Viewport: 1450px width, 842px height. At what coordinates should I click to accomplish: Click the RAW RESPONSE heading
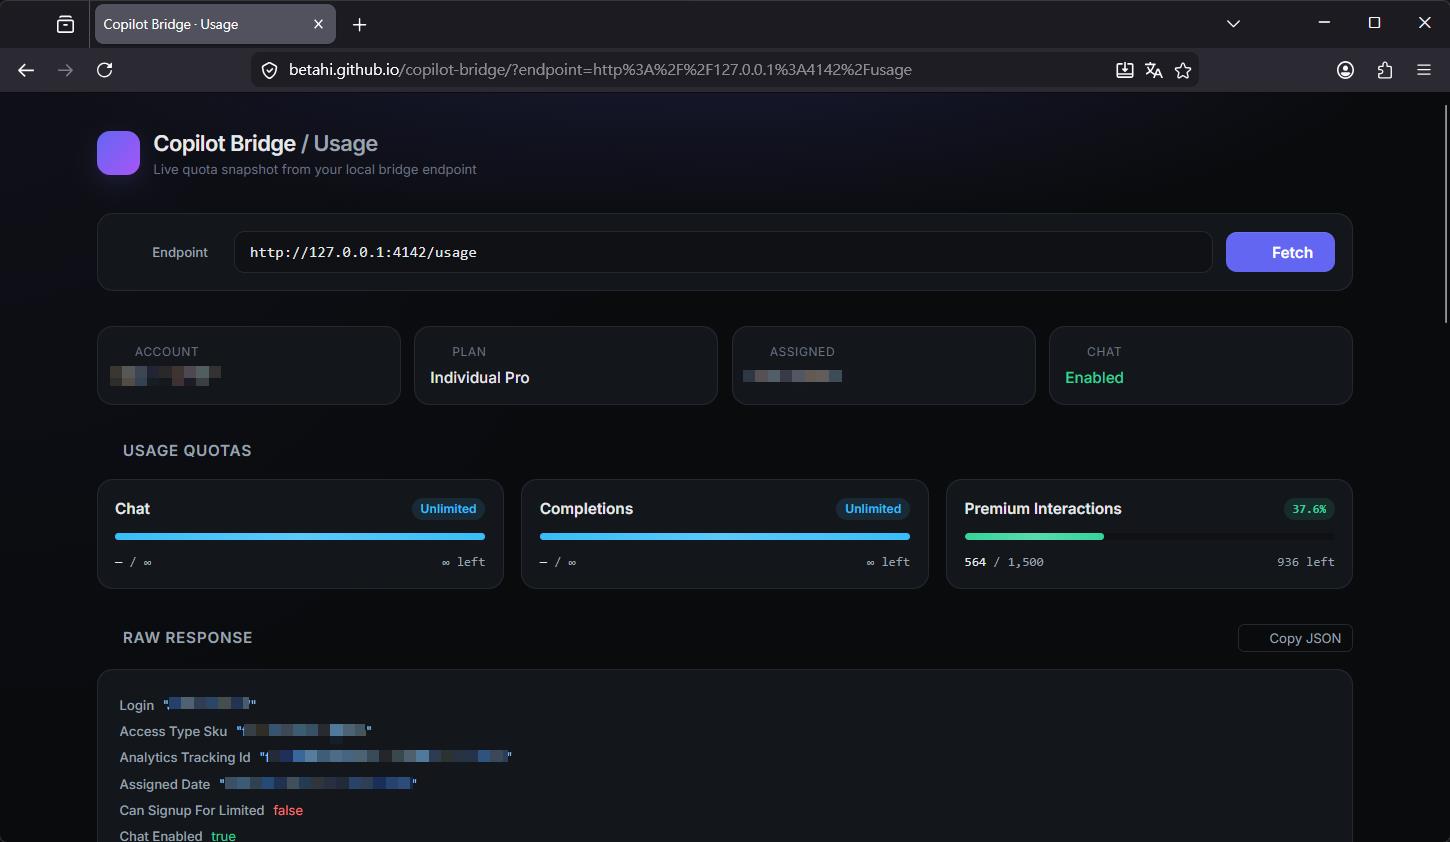click(188, 638)
